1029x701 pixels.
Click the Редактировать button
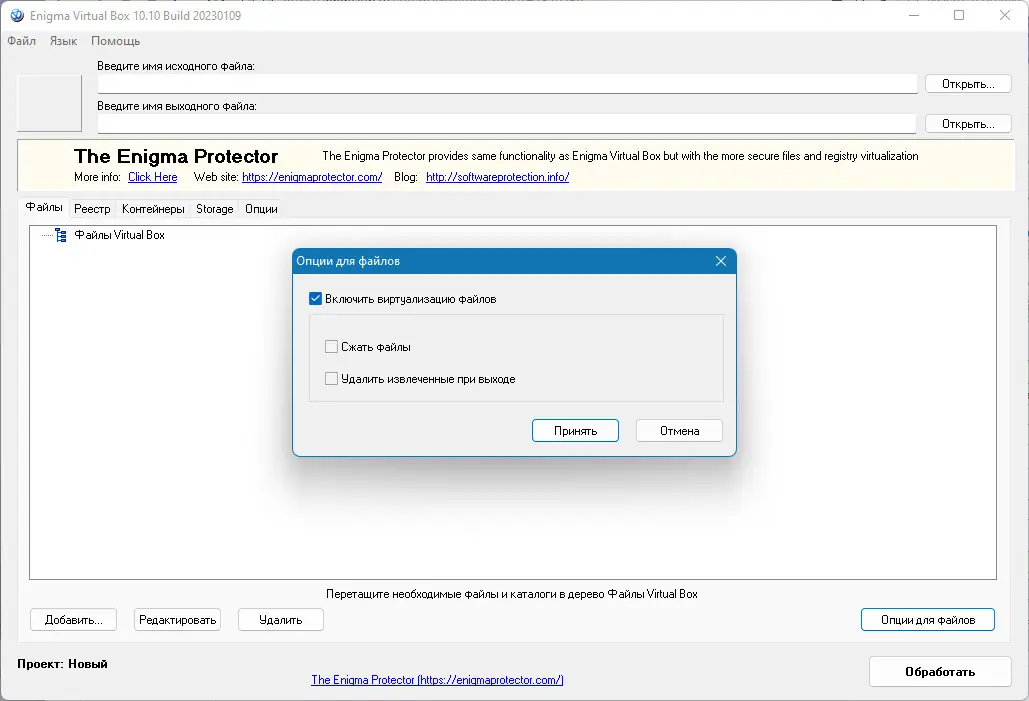[x=177, y=620]
